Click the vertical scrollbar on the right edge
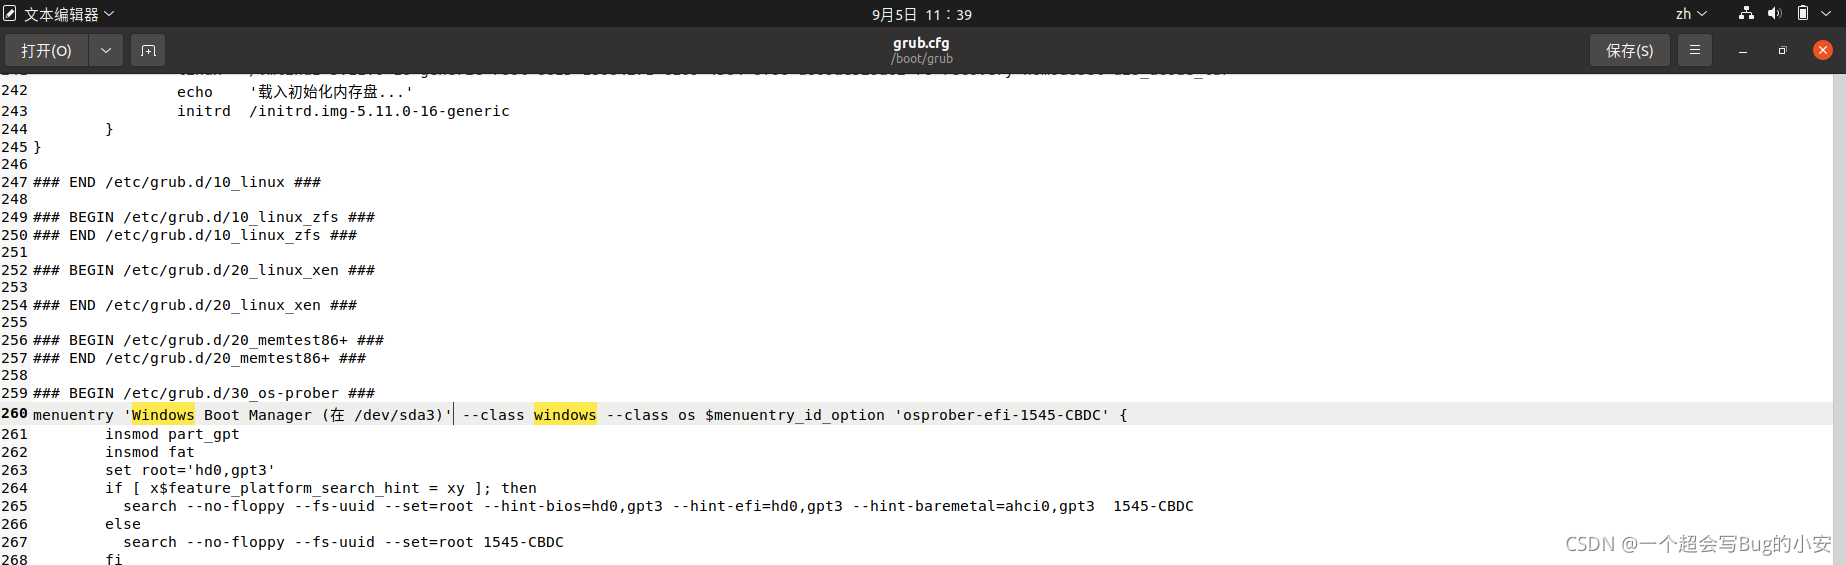Image resolution: width=1846 pixels, height=565 pixels. pos(1839,300)
